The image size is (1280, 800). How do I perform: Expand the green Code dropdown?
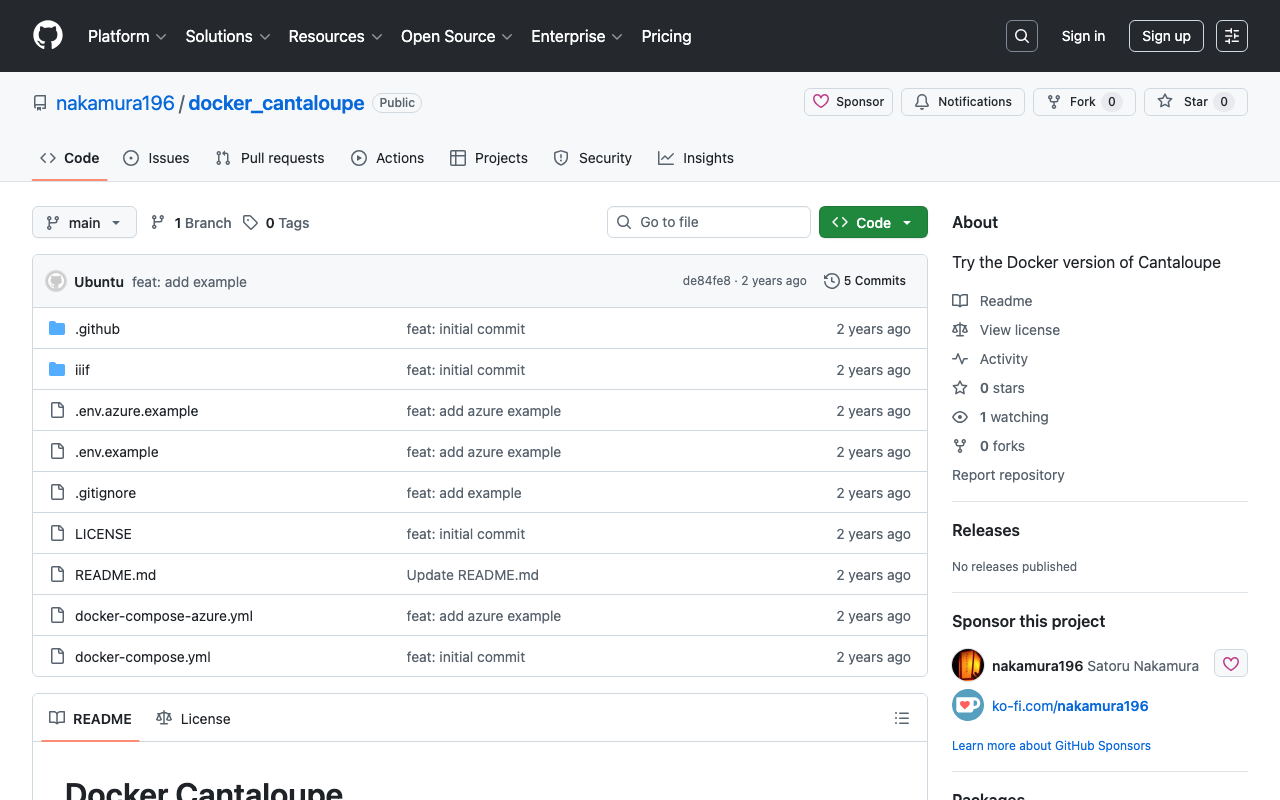point(872,222)
